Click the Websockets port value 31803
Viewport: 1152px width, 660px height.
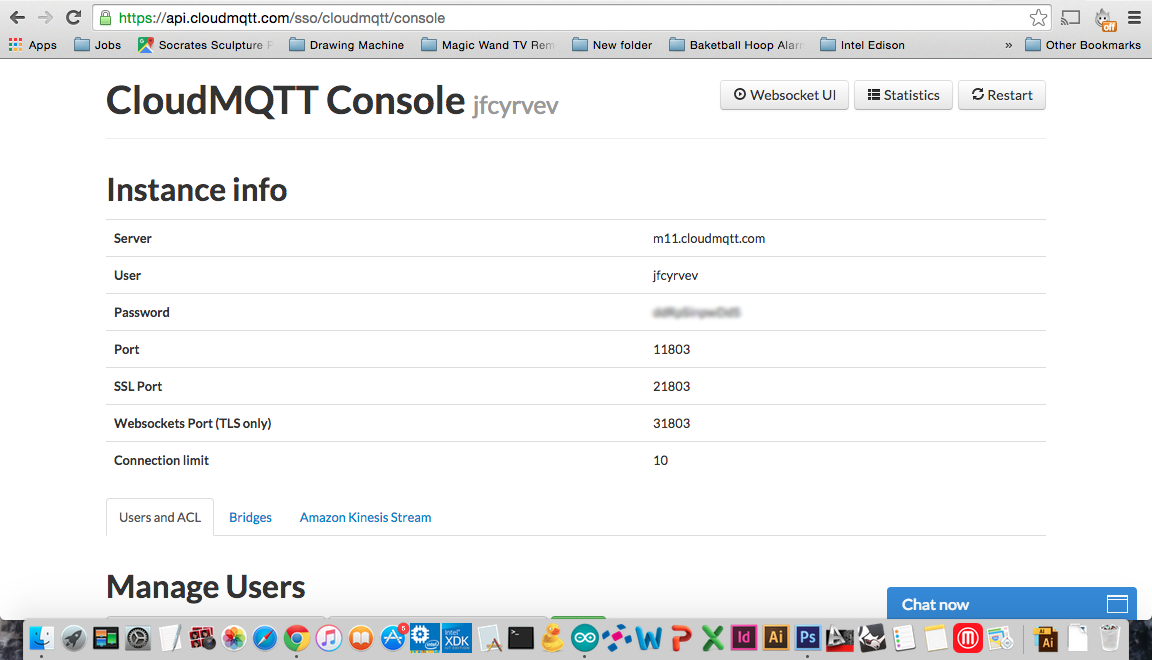[672, 423]
